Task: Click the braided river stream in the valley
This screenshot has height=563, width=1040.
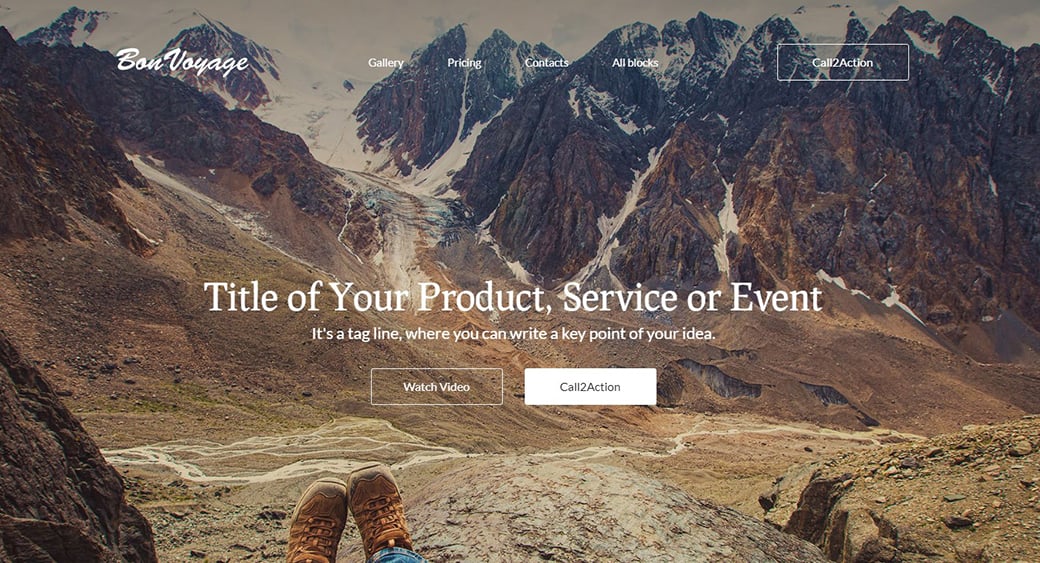Action: point(279,451)
